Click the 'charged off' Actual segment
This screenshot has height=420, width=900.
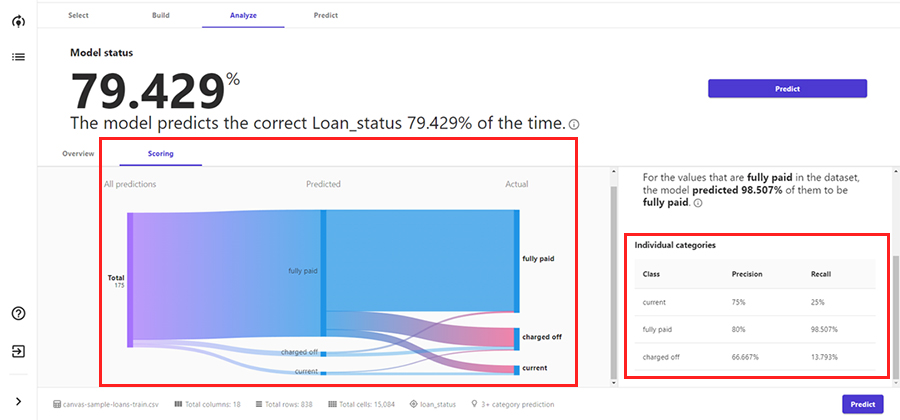[x=516, y=338]
